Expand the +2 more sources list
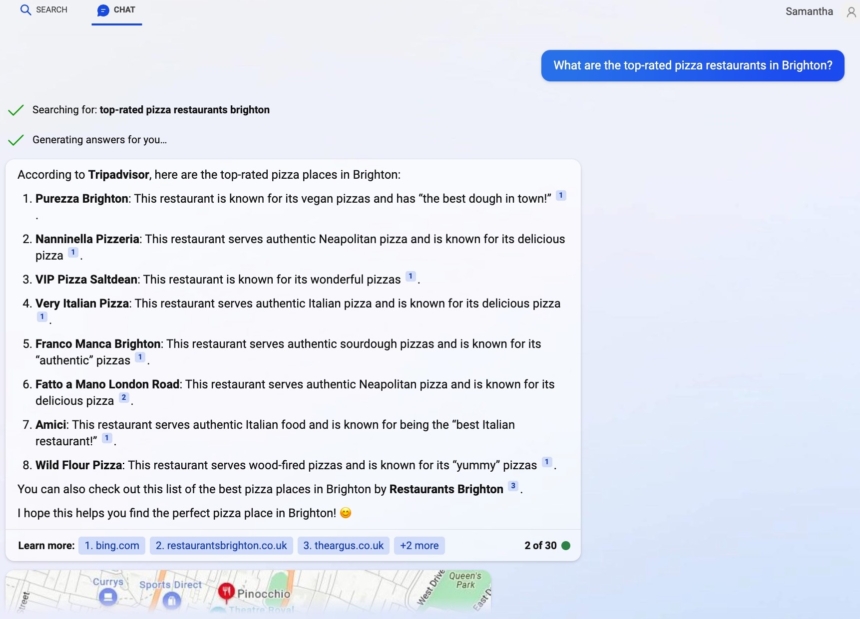Viewport: 860px width, 619px height. tap(419, 545)
